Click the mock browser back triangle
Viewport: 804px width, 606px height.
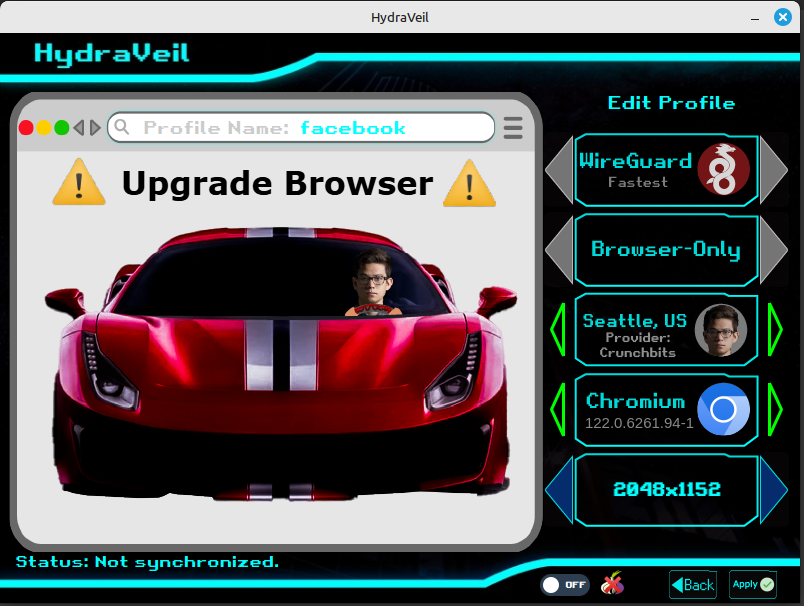(78, 128)
